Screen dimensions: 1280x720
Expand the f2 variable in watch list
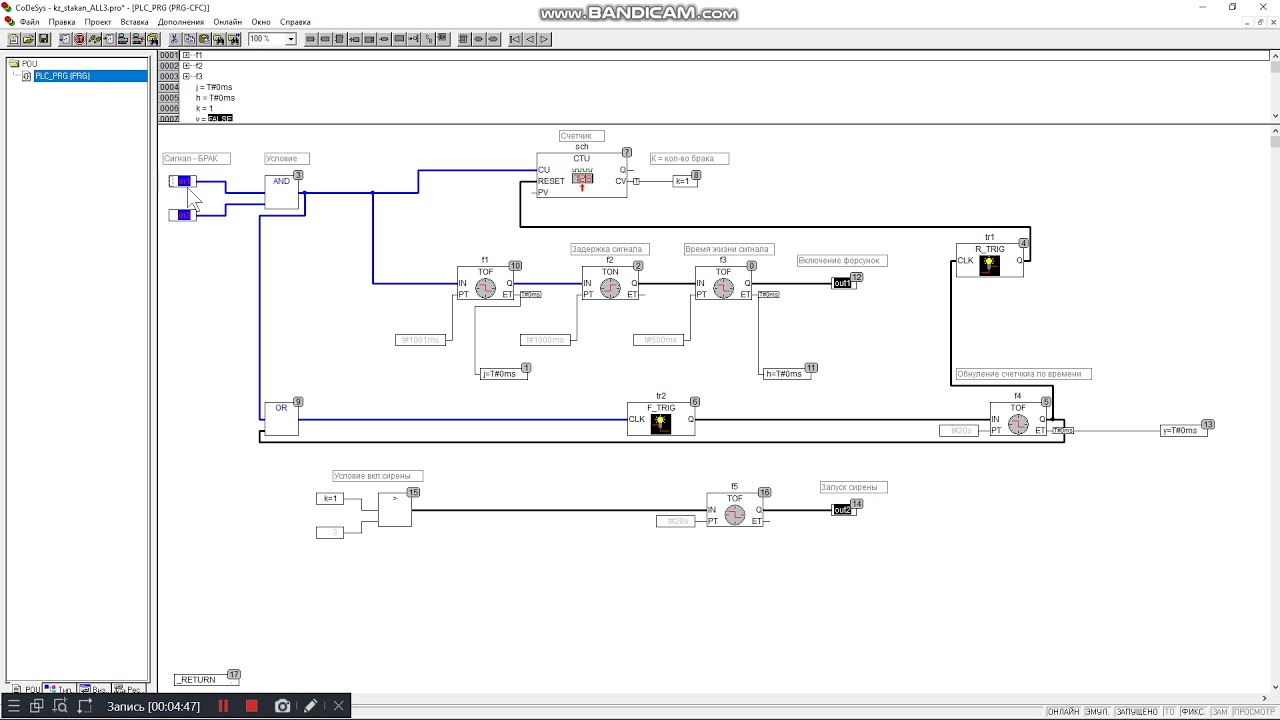coord(186,66)
